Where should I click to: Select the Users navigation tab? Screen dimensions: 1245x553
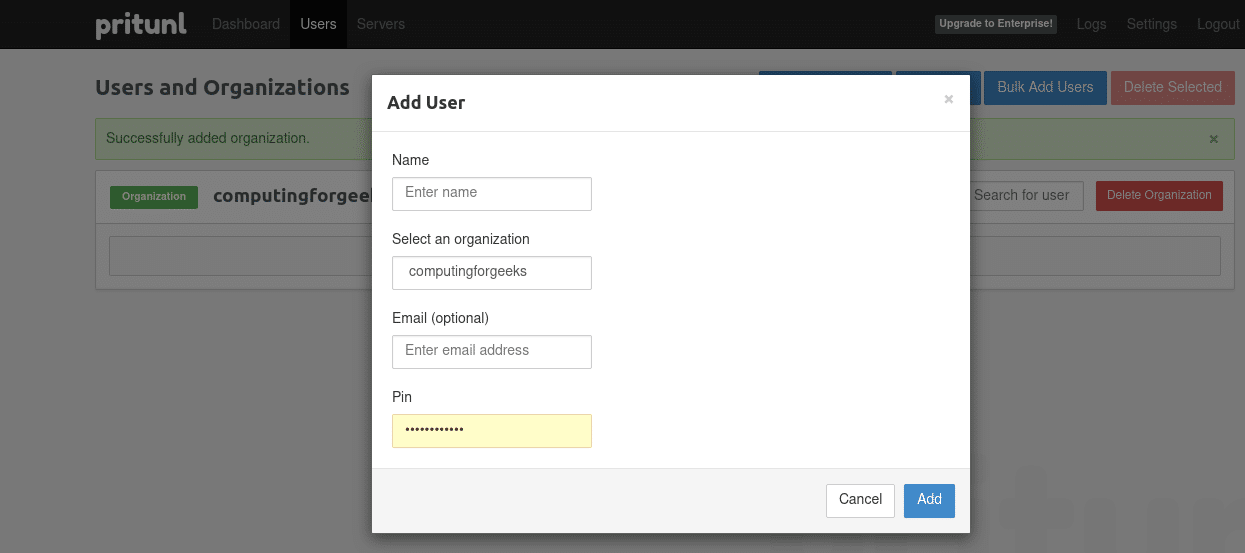click(x=318, y=24)
